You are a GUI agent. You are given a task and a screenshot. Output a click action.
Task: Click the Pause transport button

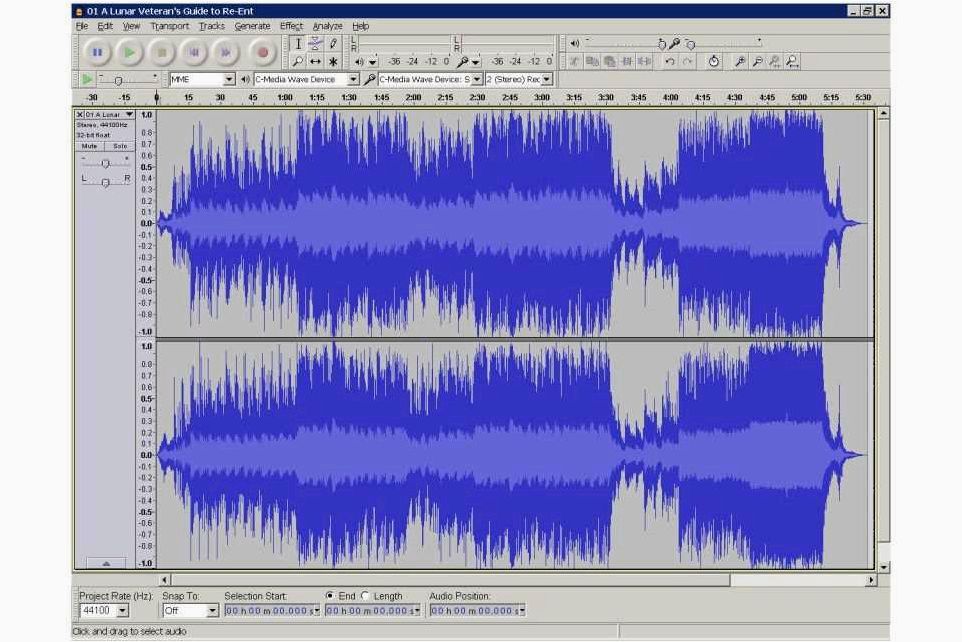(x=97, y=53)
